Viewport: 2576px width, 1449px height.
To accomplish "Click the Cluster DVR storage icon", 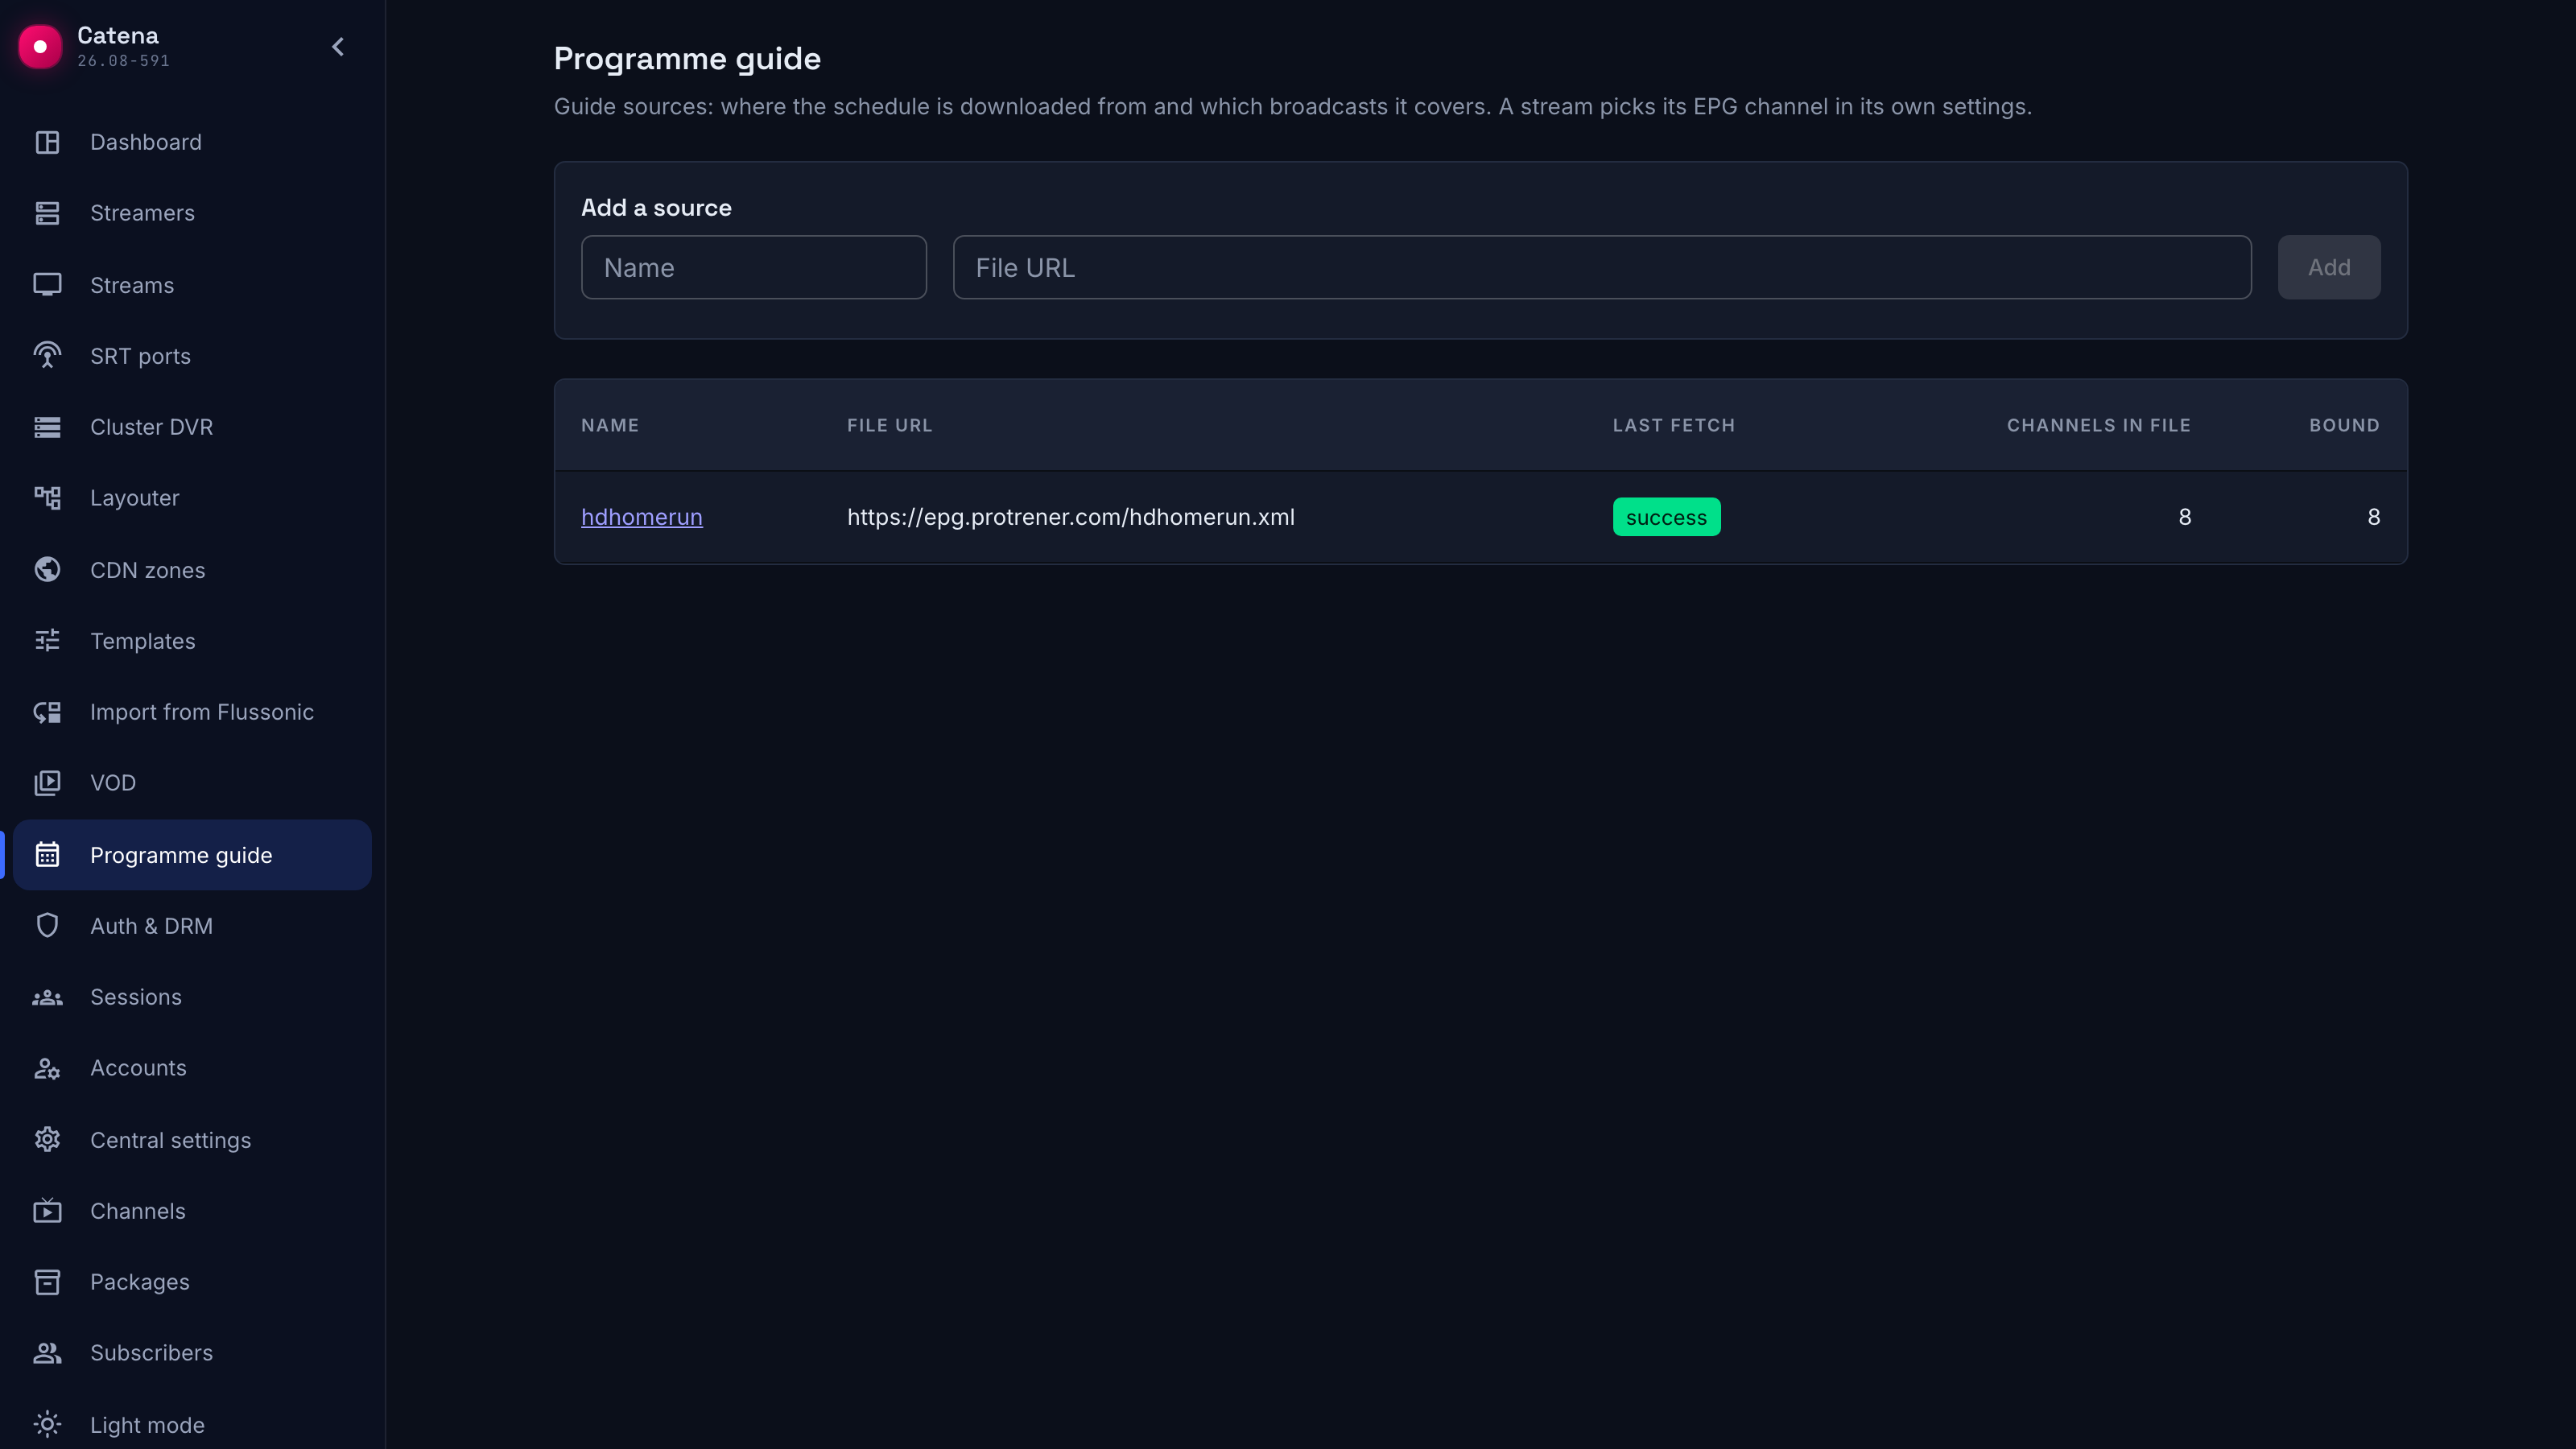I will [x=47, y=427].
